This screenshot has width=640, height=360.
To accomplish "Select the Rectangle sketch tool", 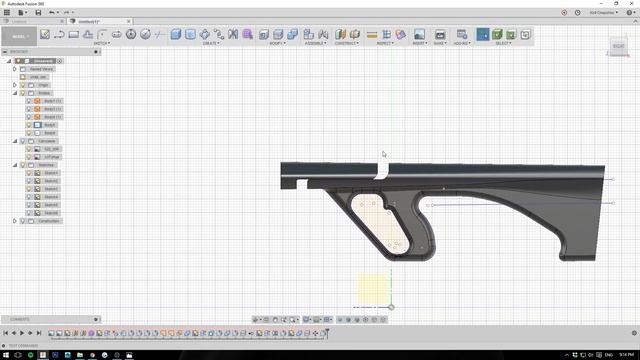I will (73, 34).
